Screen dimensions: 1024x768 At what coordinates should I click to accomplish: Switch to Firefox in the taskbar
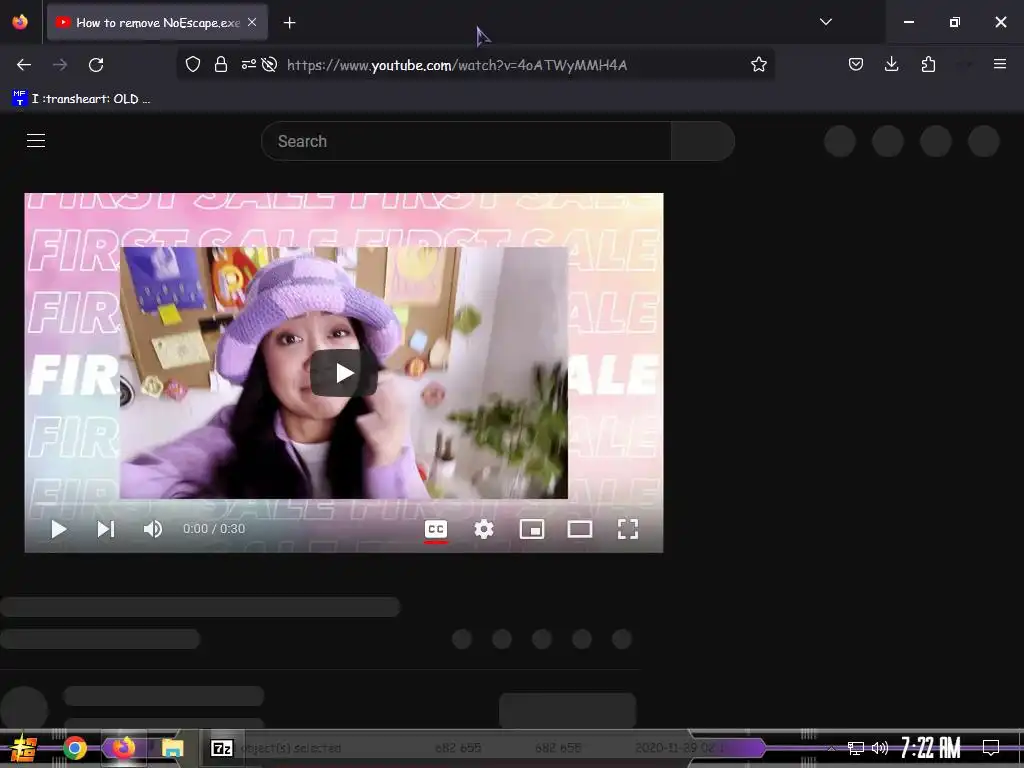pos(123,748)
